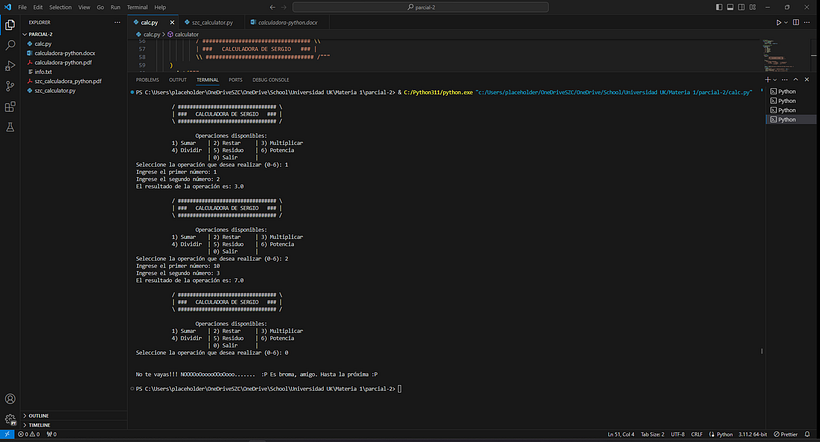
Task: Open the Go menu
Action: coord(100,7)
